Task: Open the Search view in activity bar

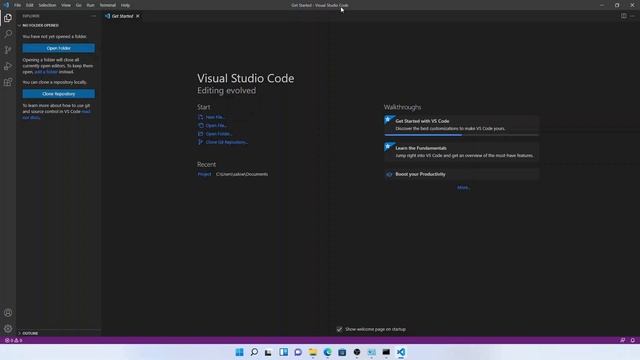Action: tap(8, 34)
